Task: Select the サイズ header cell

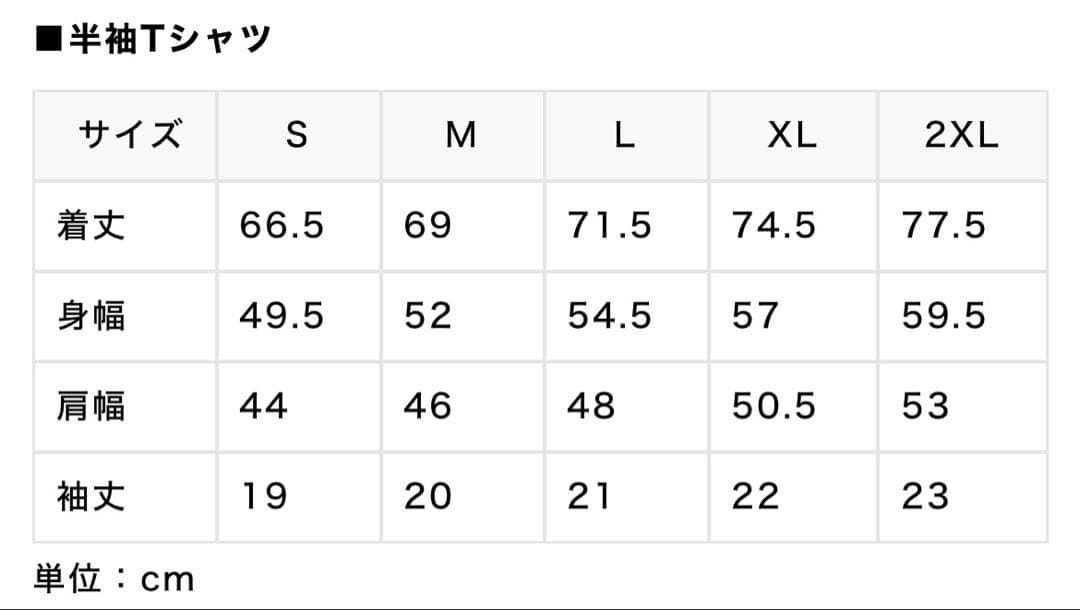Action: [125, 136]
